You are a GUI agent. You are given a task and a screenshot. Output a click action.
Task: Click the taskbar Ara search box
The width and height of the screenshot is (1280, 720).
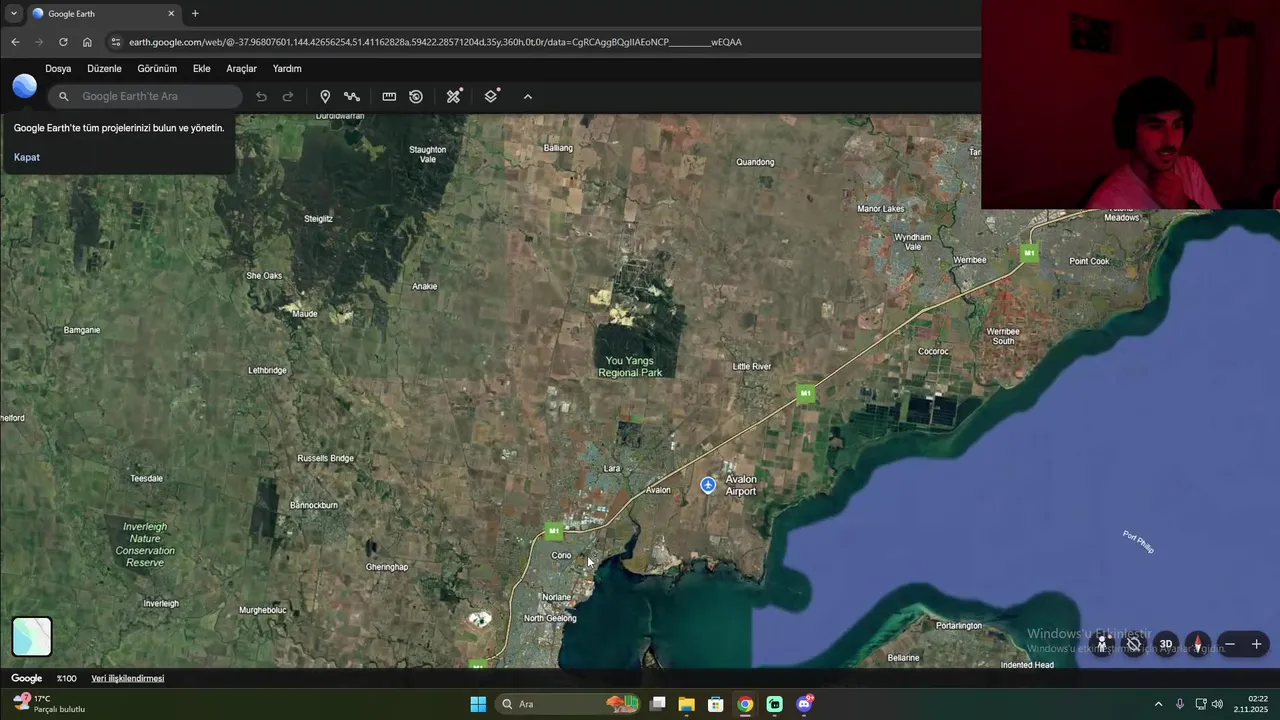tap(570, 704)
